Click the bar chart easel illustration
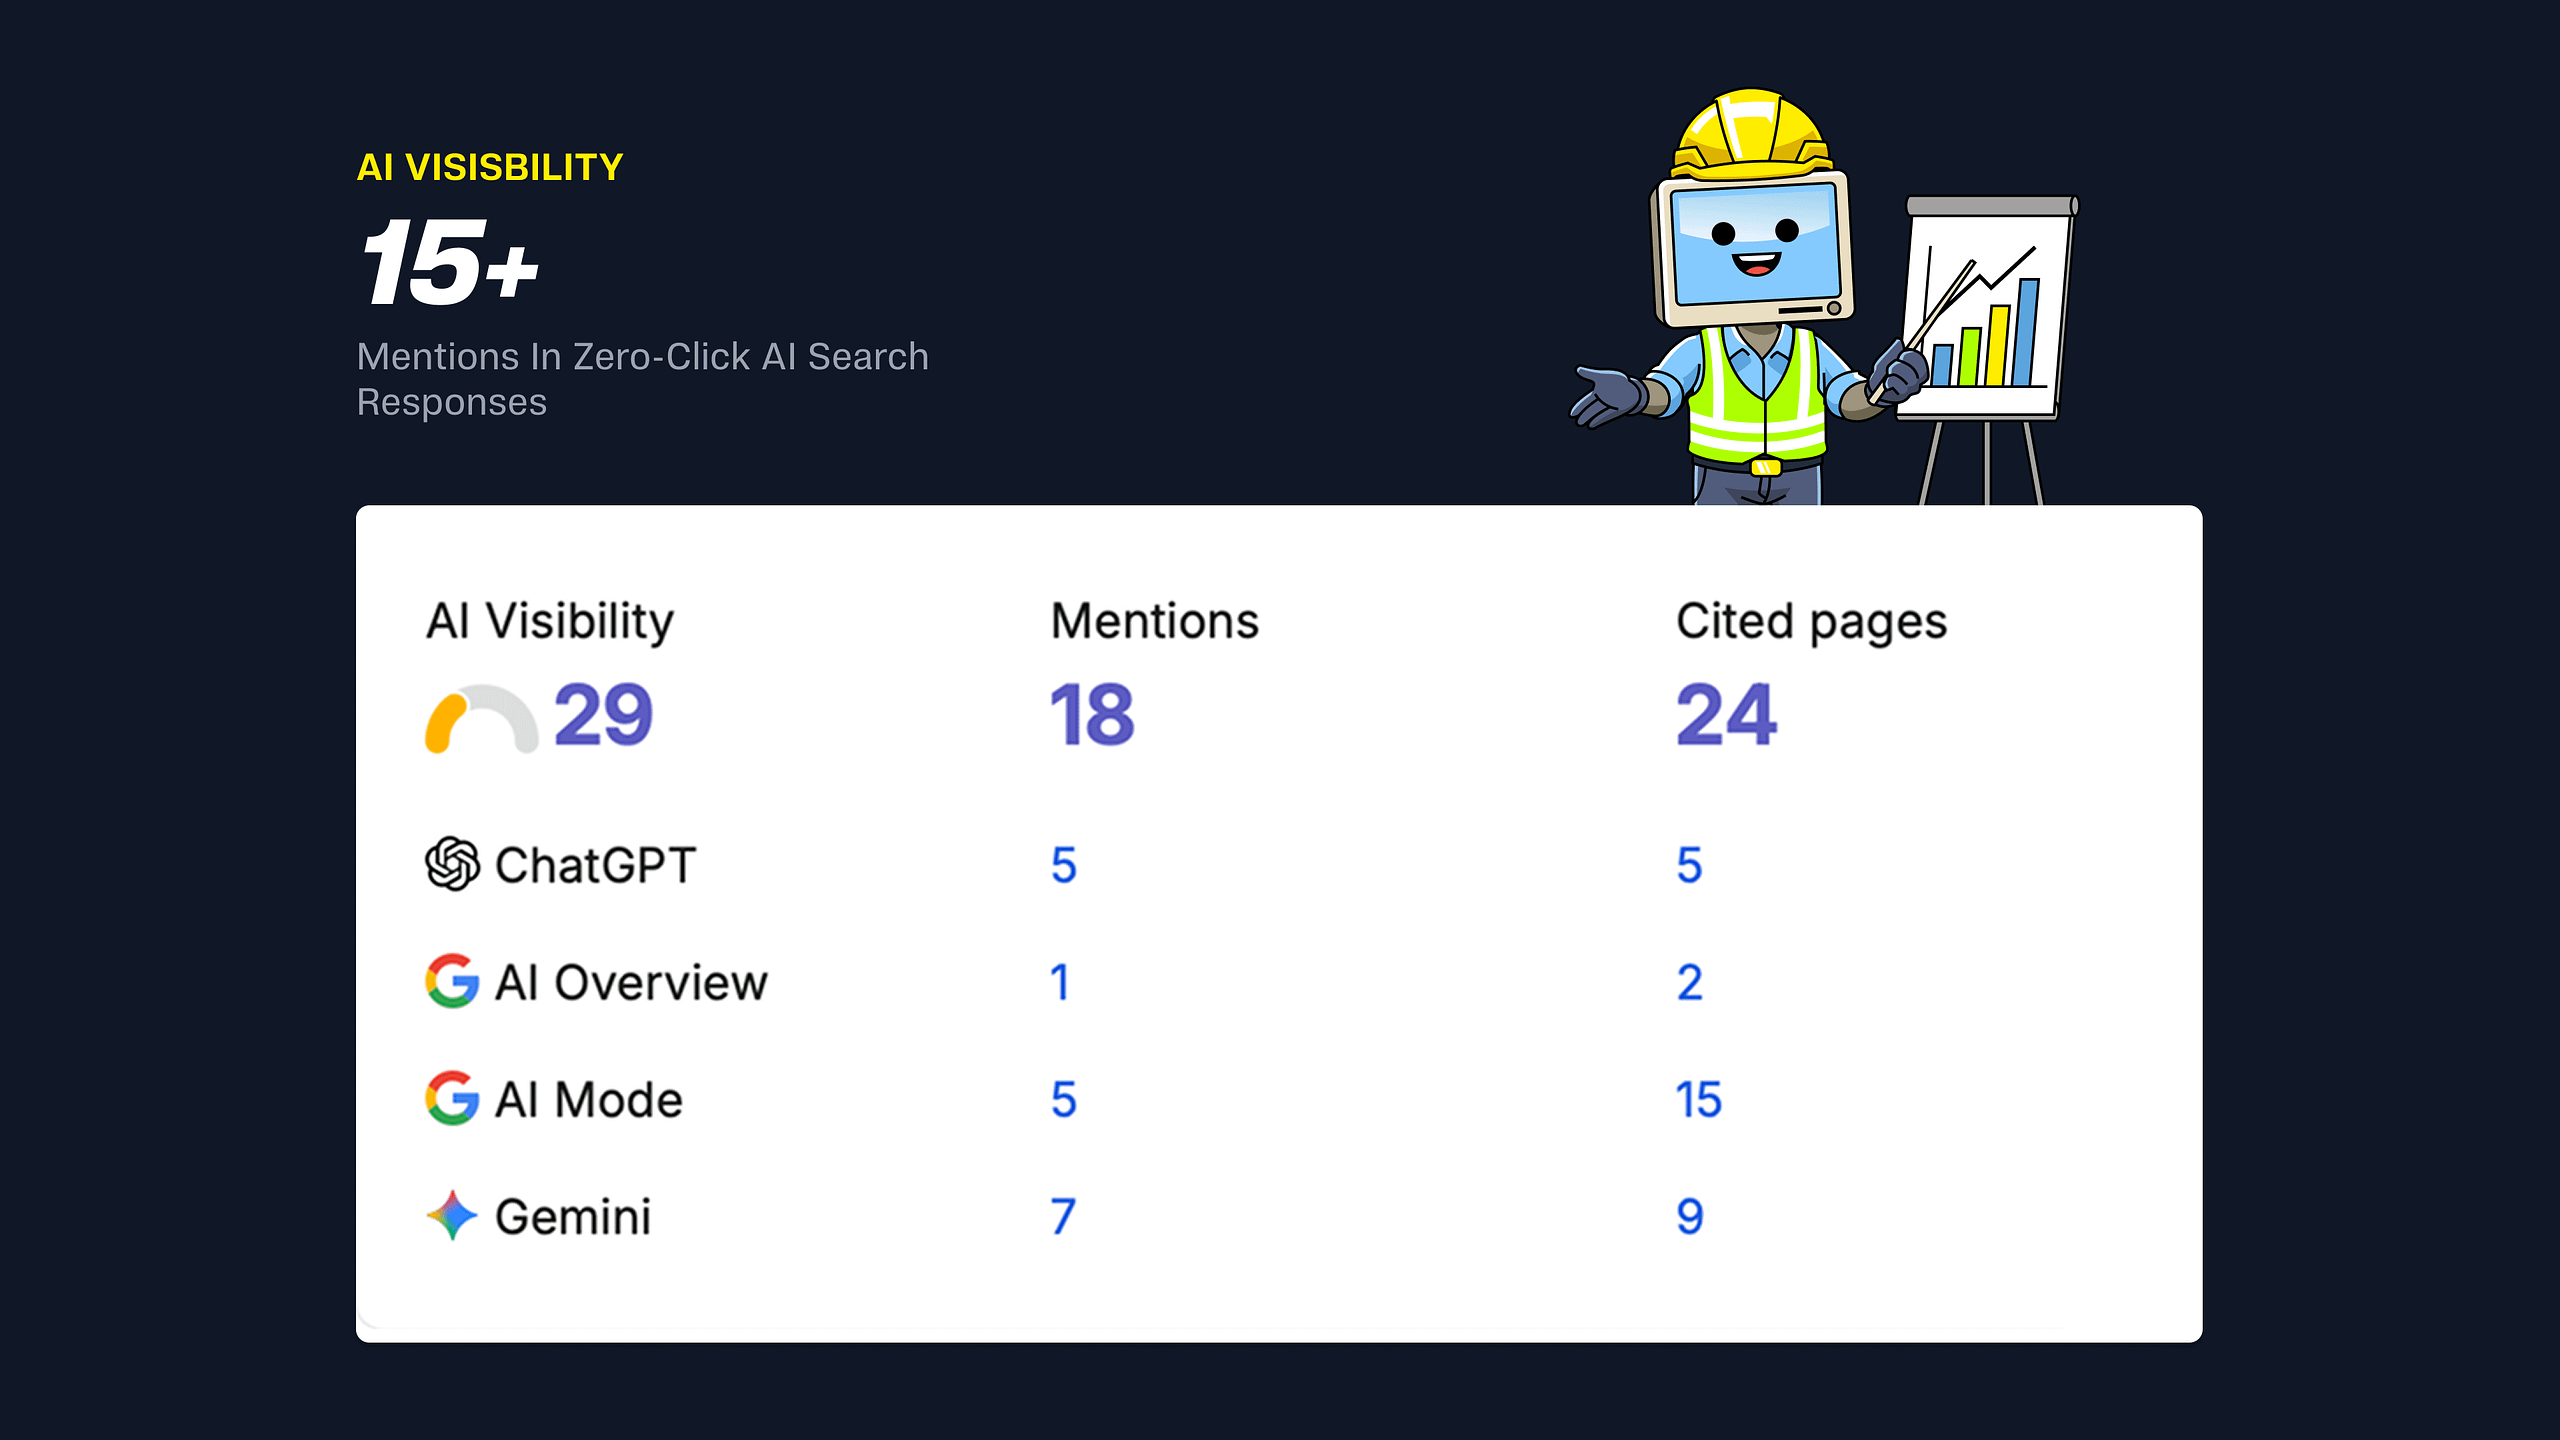Image resolution: width=2560 pixels, height=1440 pixels. (x=1988, y=350)
